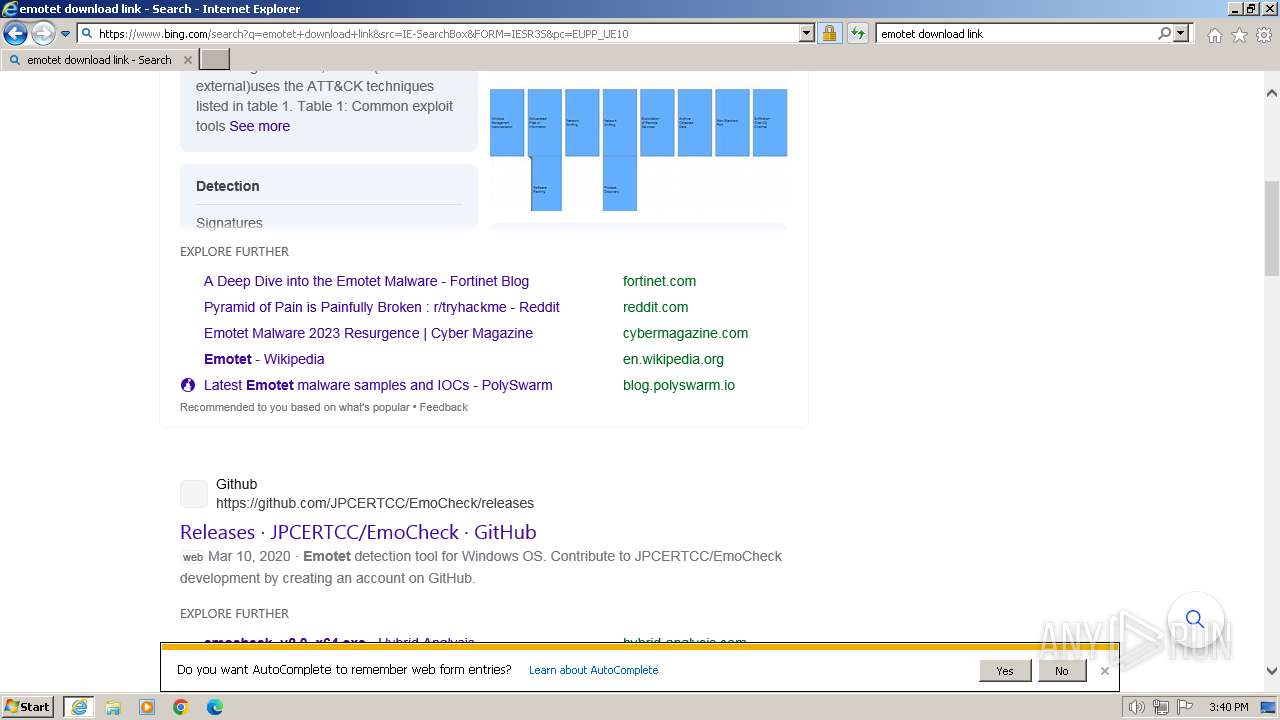Image resolution: width=1280 pixels, height=720 pixels.
Task: Click the security lock icon
Action: click(829, 33)
